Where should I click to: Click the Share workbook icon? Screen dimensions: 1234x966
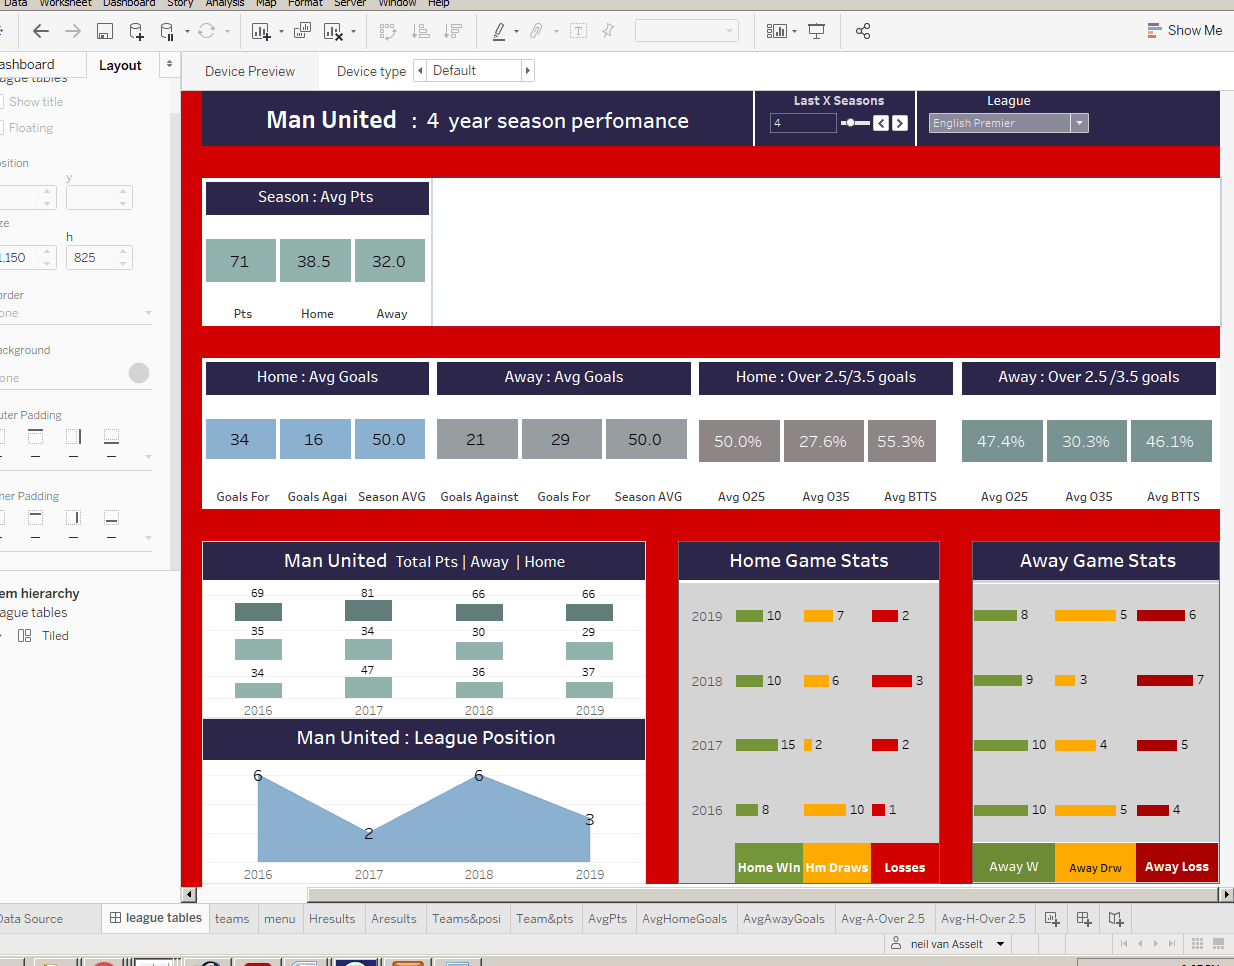coord(863,30)
